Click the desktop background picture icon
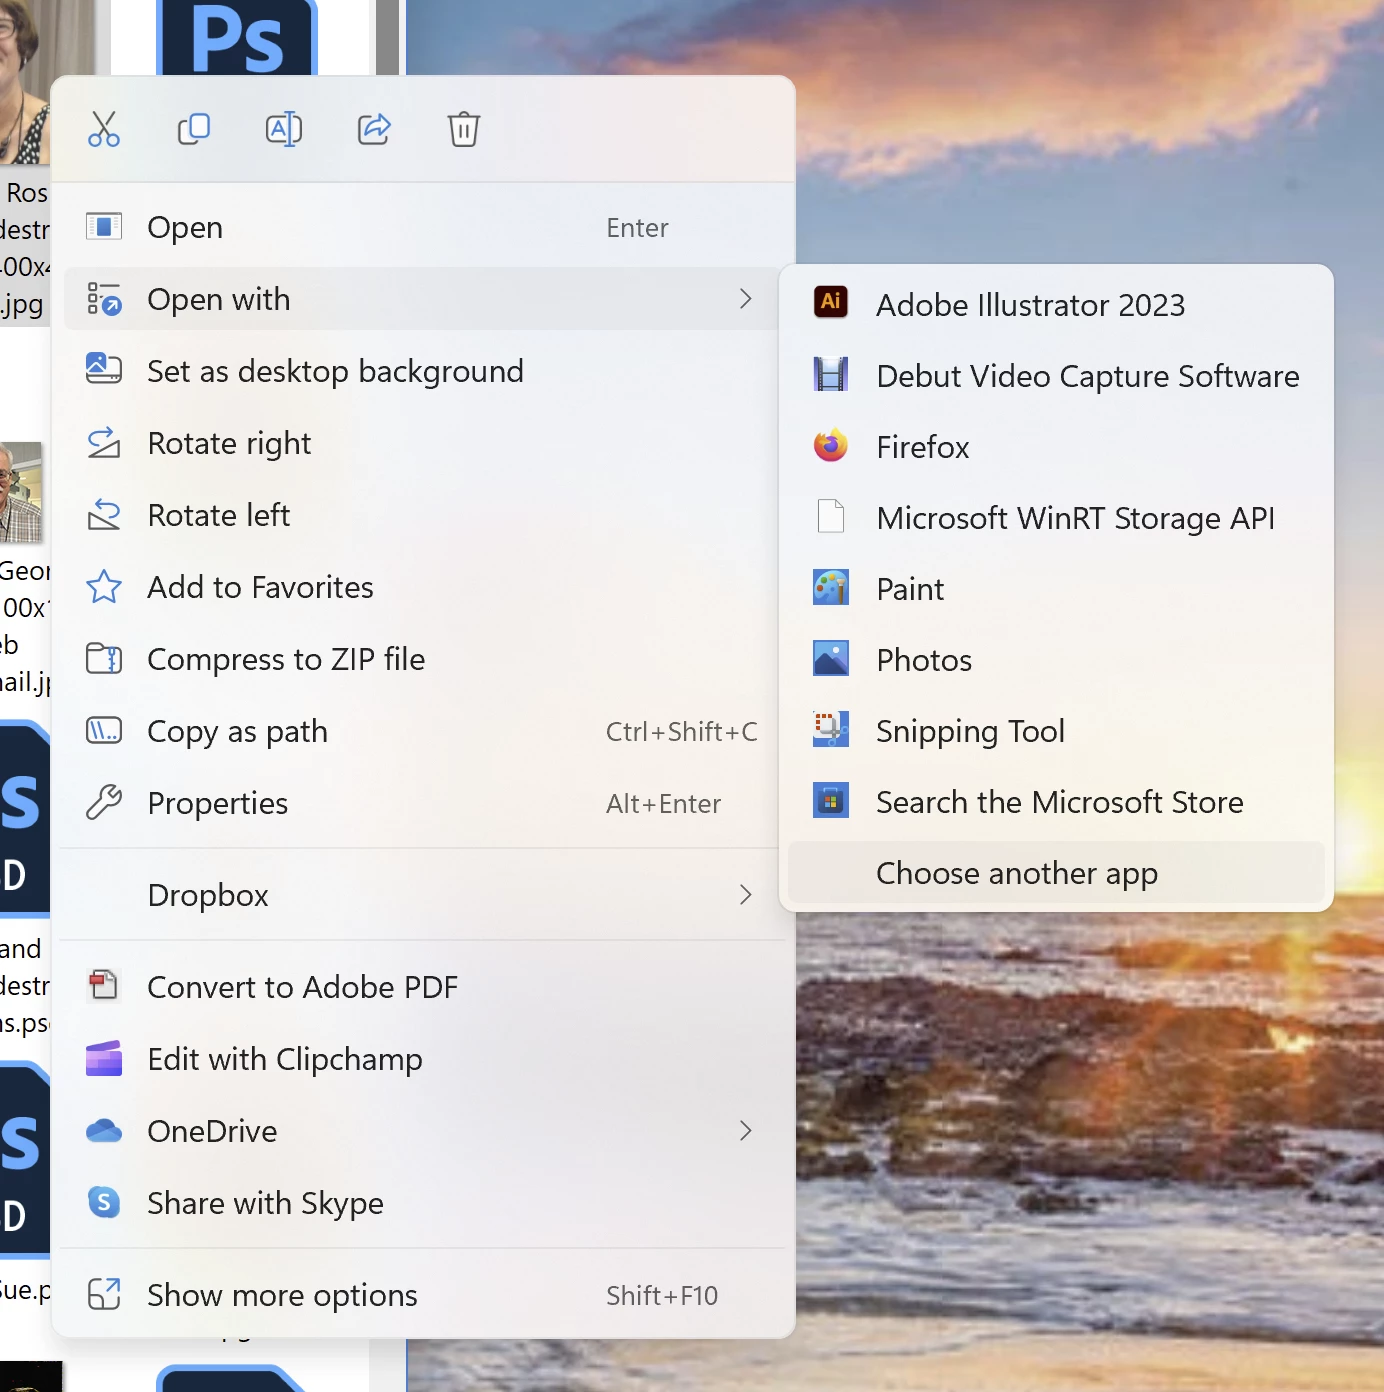 [x=104, y=369]
